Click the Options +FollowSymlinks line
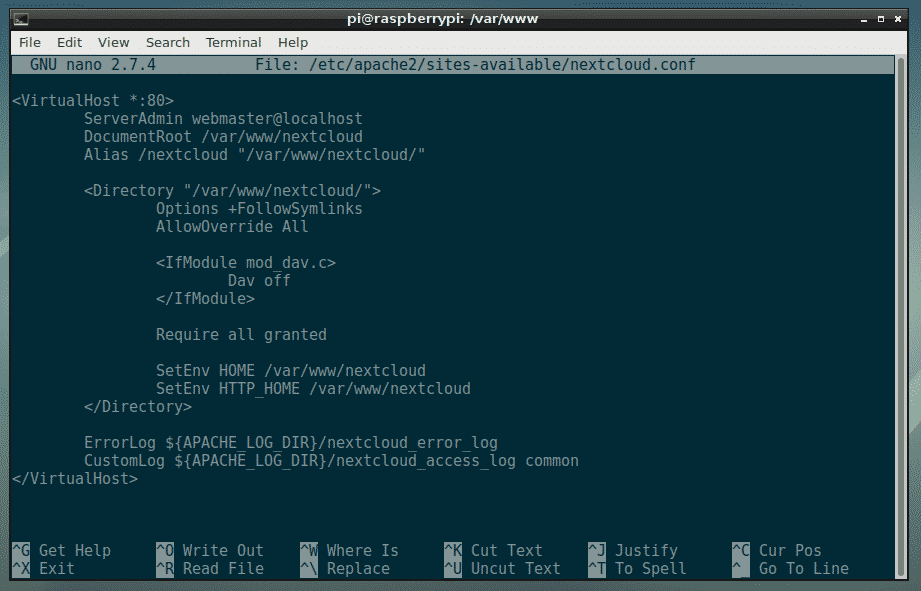921x591 pixels. point(259,209)
